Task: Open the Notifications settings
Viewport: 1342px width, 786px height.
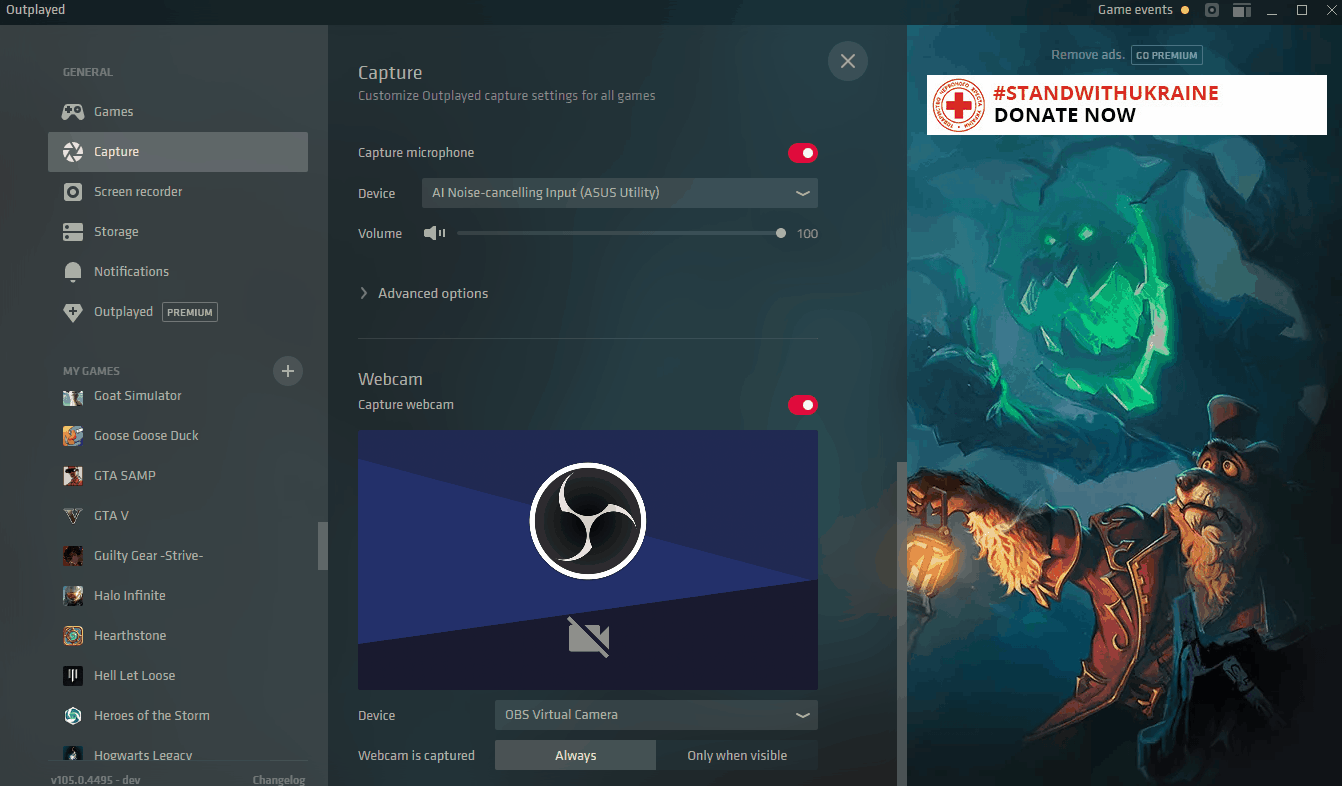Action: point(178,272)
